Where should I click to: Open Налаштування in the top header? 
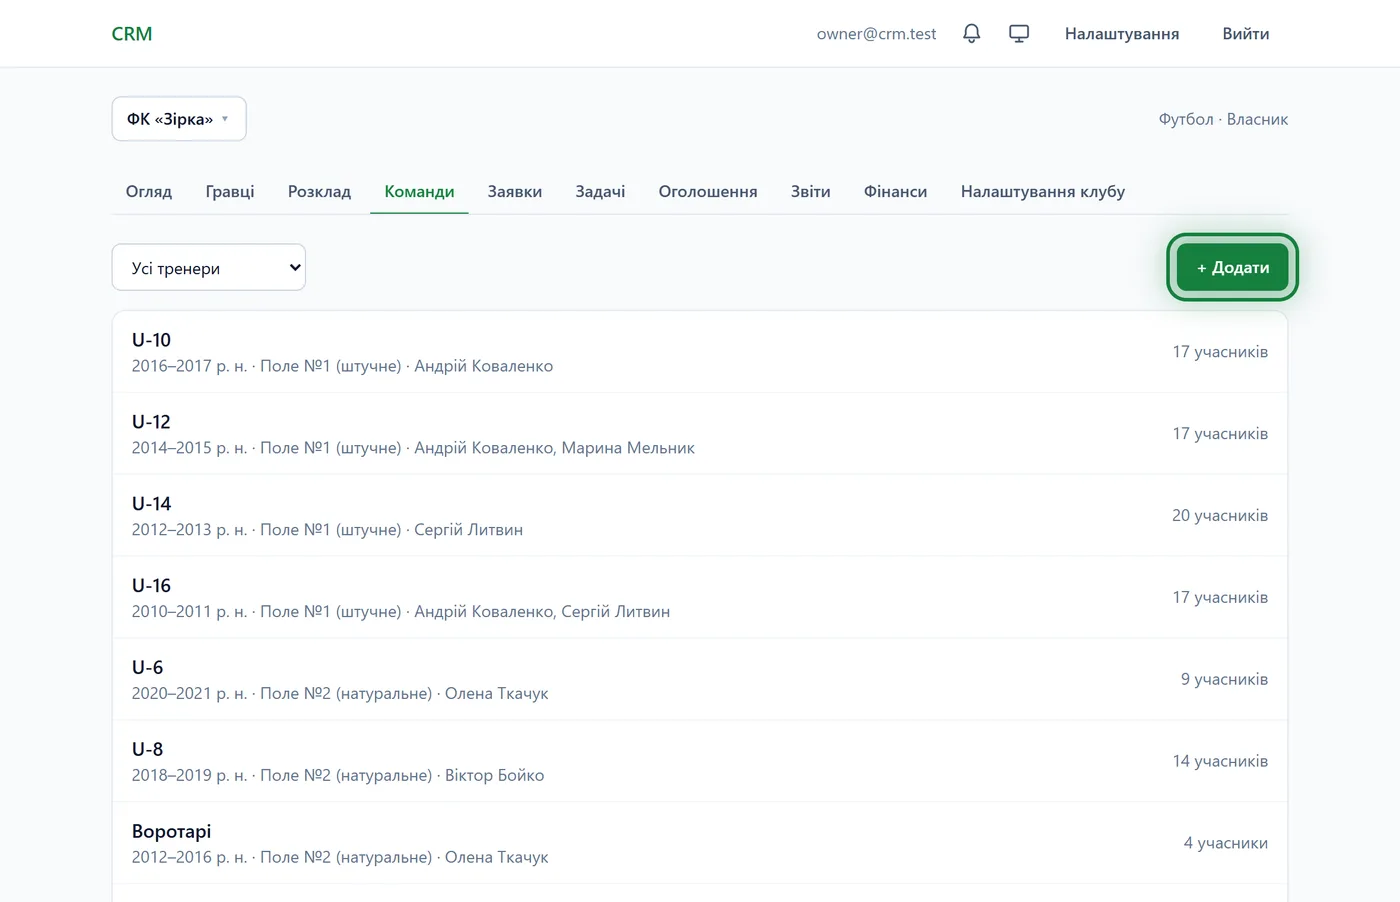pyautogui.click(x=1122, y=34)
